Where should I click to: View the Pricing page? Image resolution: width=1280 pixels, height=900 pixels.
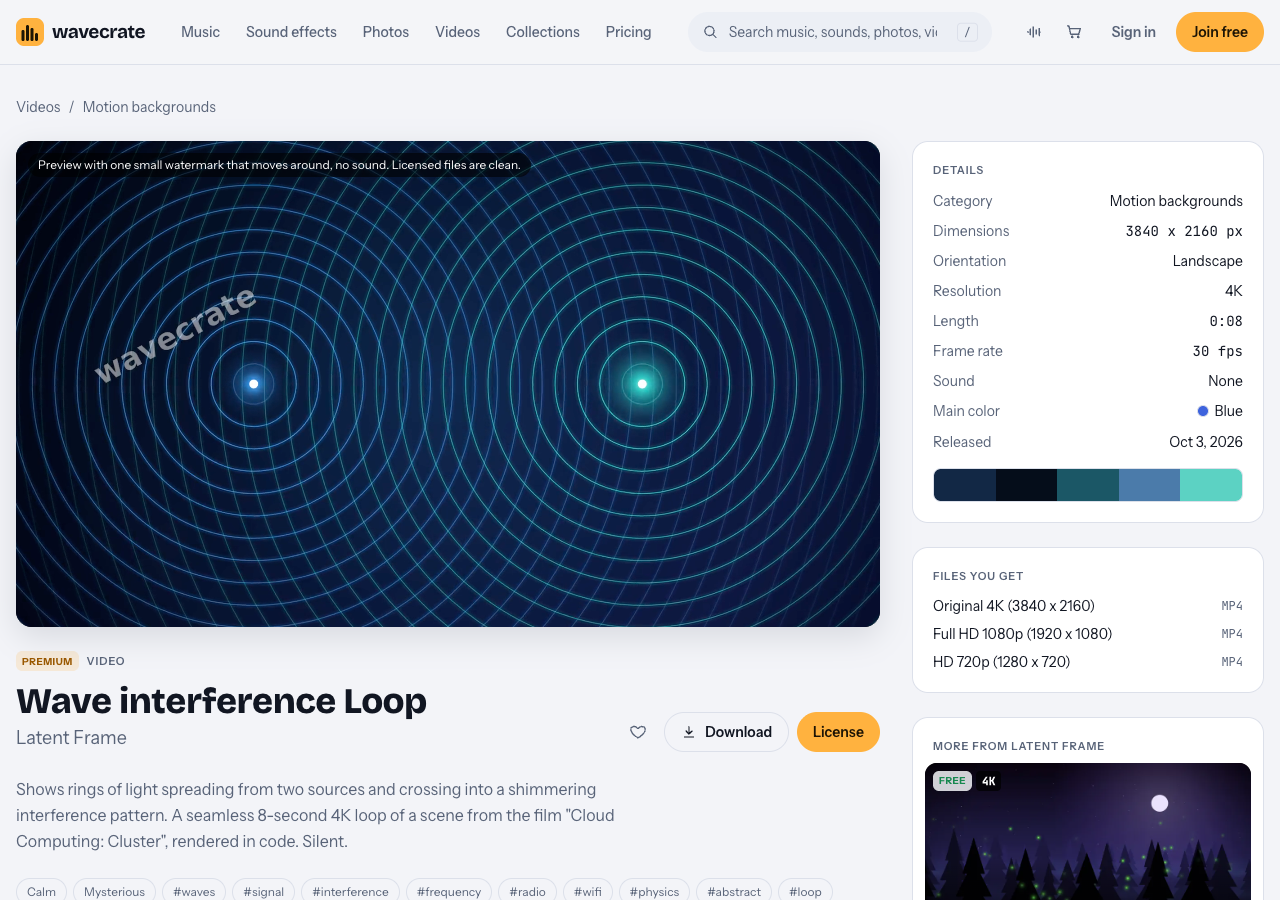(628, 32)
